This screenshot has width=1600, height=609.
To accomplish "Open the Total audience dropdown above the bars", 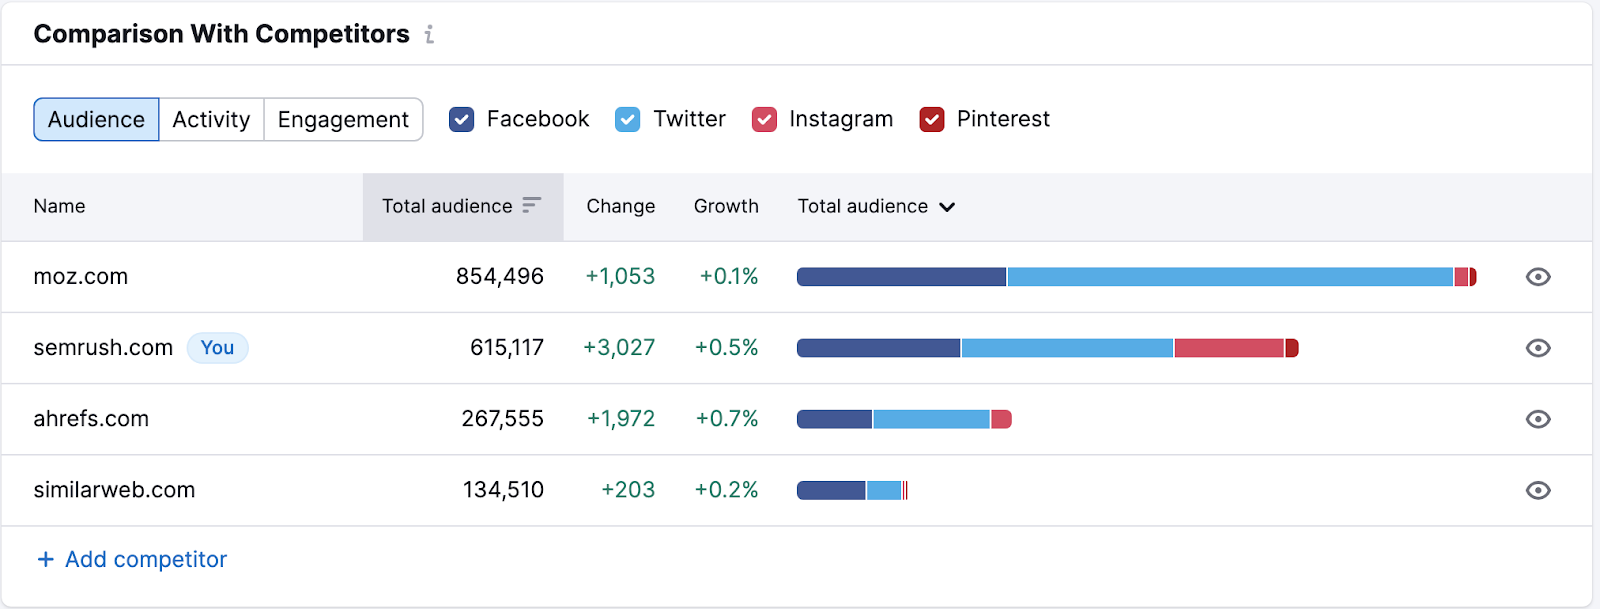I will click(x=875, y=206).
